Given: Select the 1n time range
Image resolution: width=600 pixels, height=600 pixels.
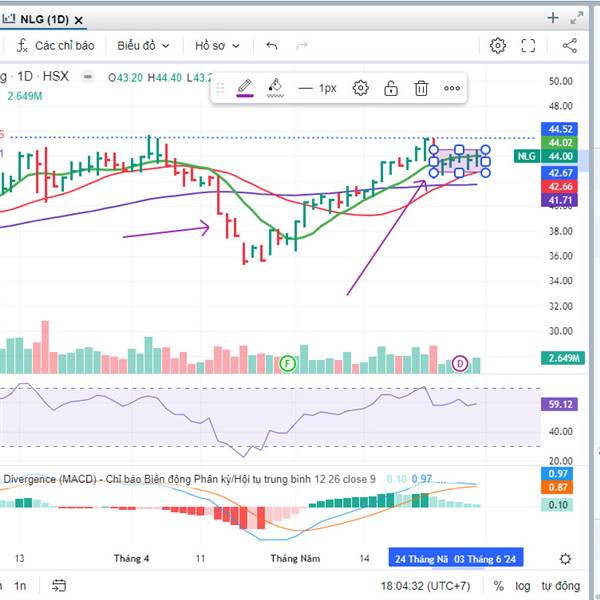Looking at the screenshot, I should [20, 586].
